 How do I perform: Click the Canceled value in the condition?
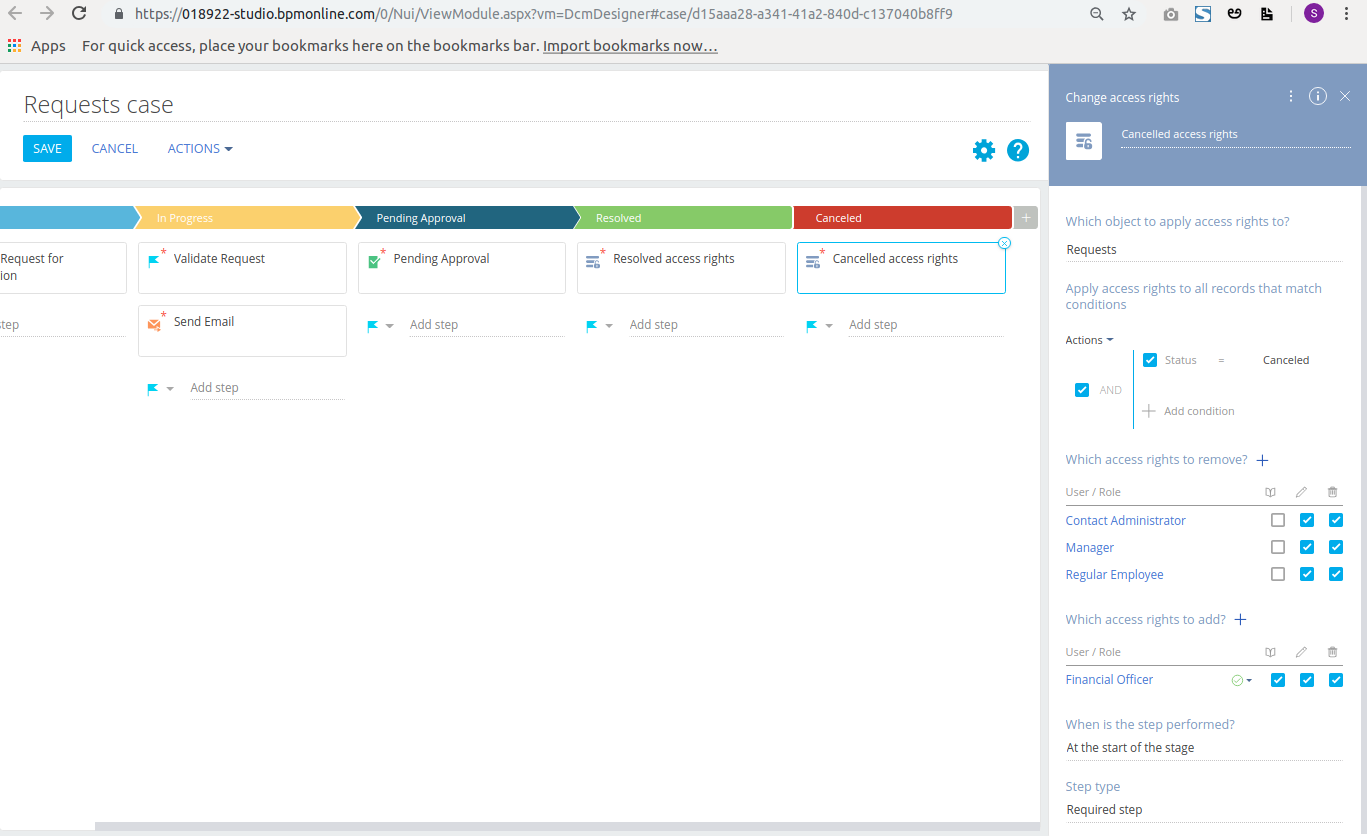[x=1286, y=360]
